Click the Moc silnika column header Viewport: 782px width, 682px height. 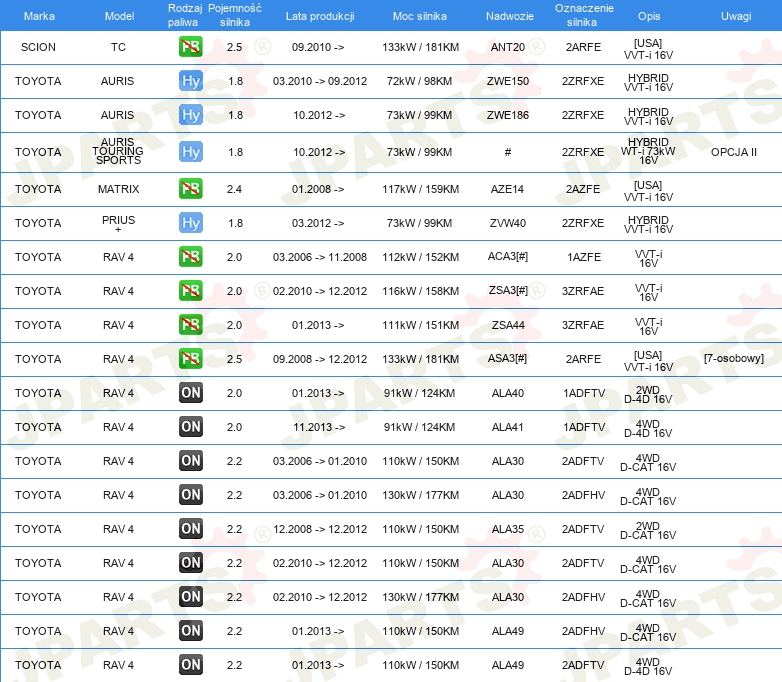click(x=420, y=17)
